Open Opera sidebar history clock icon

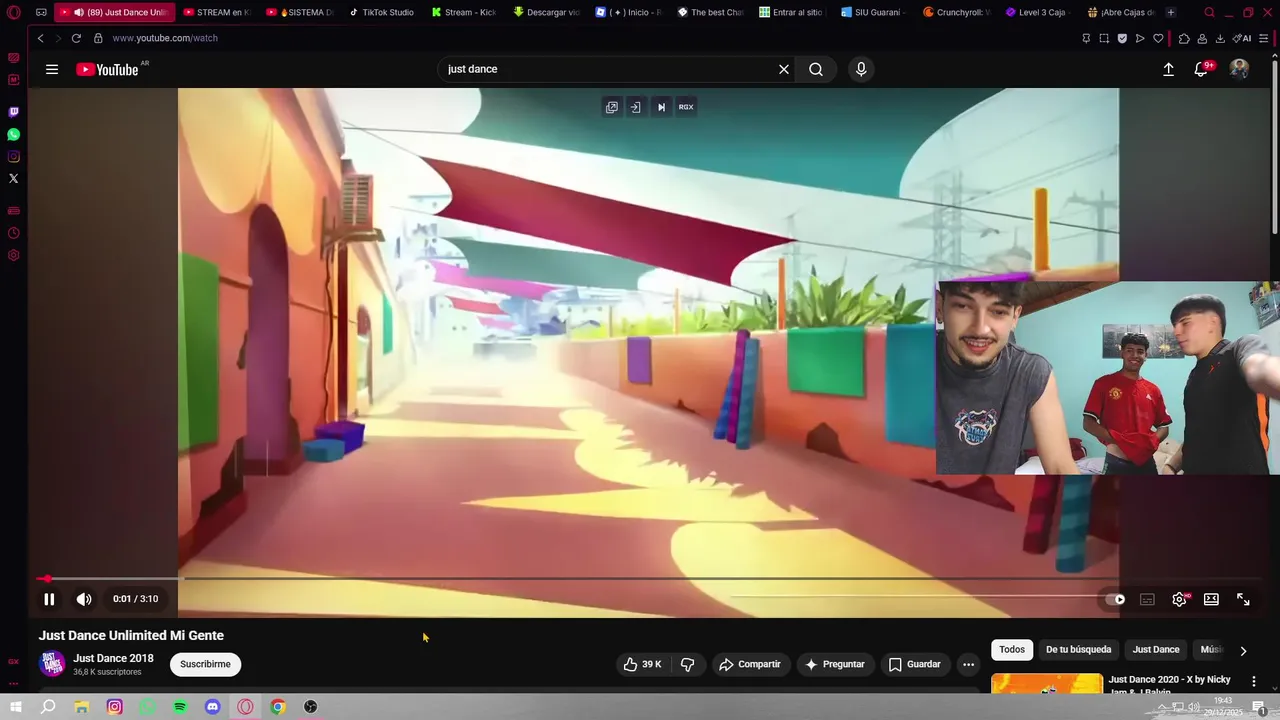(13, 233)
